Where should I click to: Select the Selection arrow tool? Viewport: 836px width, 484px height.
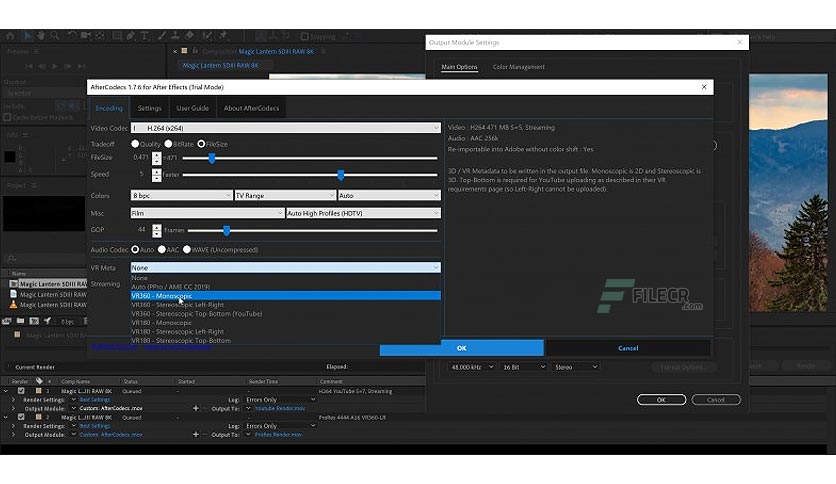27,36
